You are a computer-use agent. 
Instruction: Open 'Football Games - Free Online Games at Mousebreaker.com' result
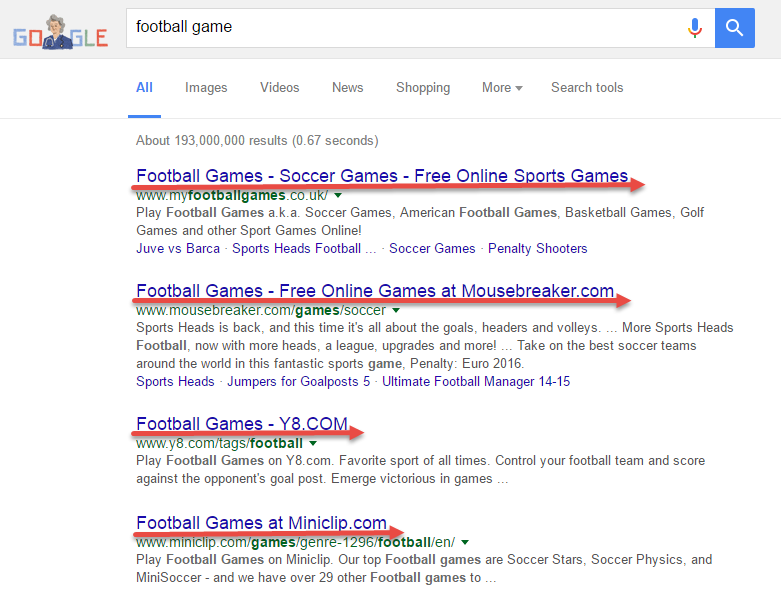pyautogui.click(x=375, y=291)
